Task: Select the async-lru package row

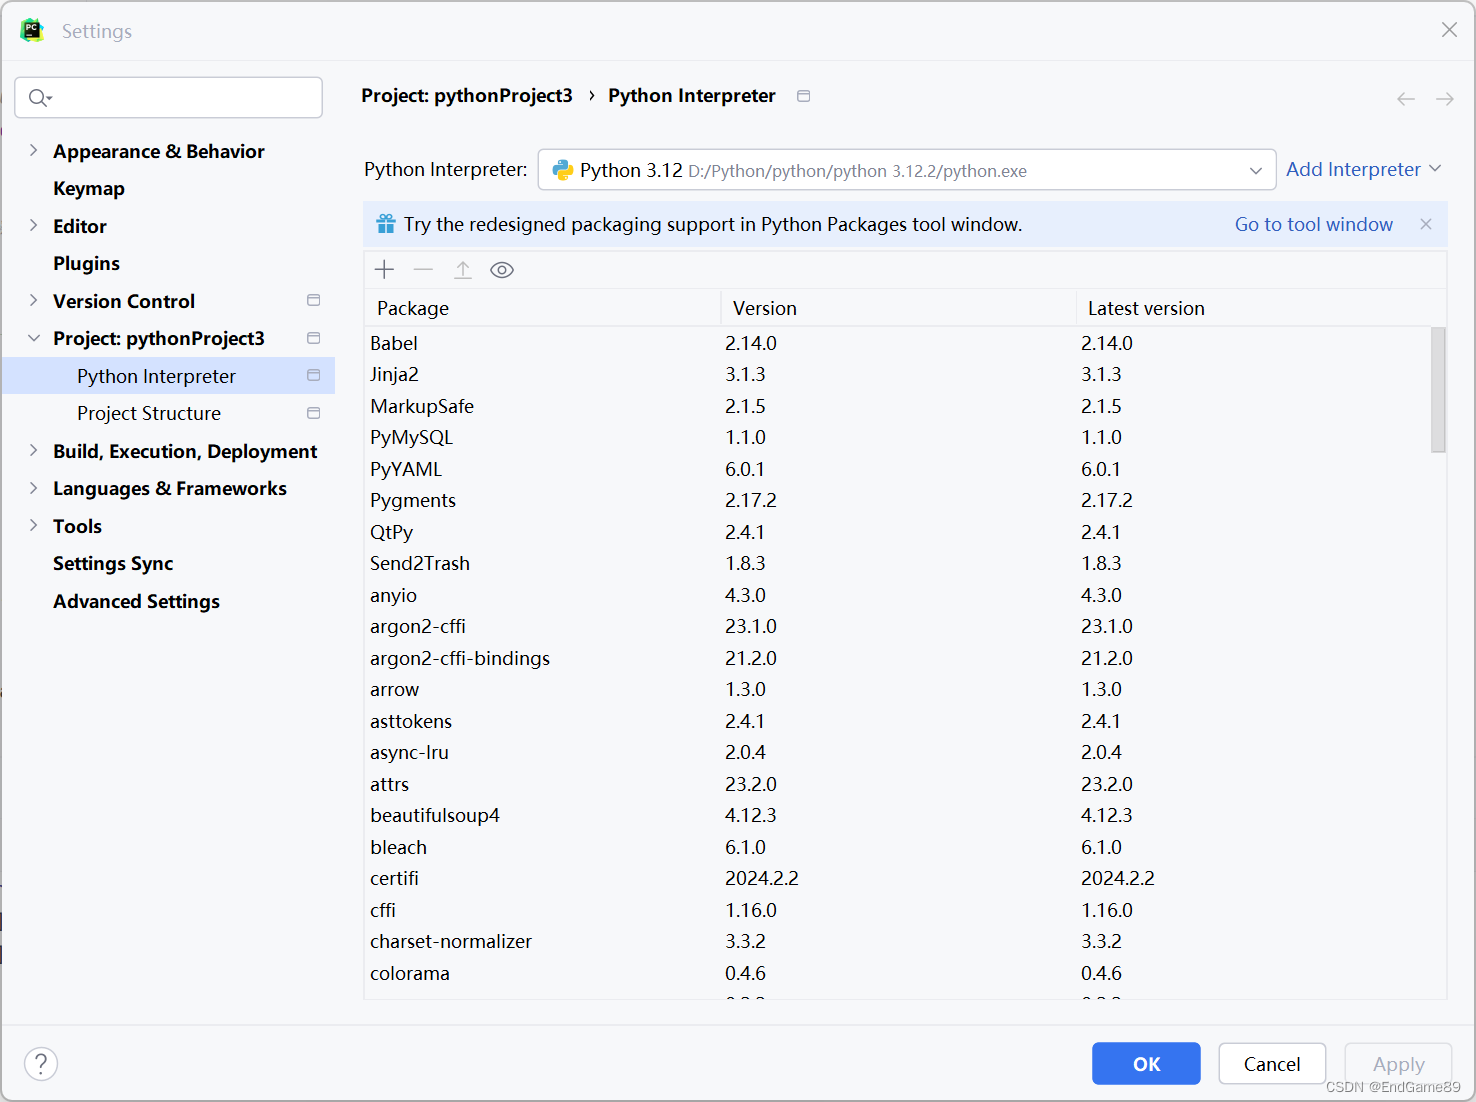Action: 897,752
